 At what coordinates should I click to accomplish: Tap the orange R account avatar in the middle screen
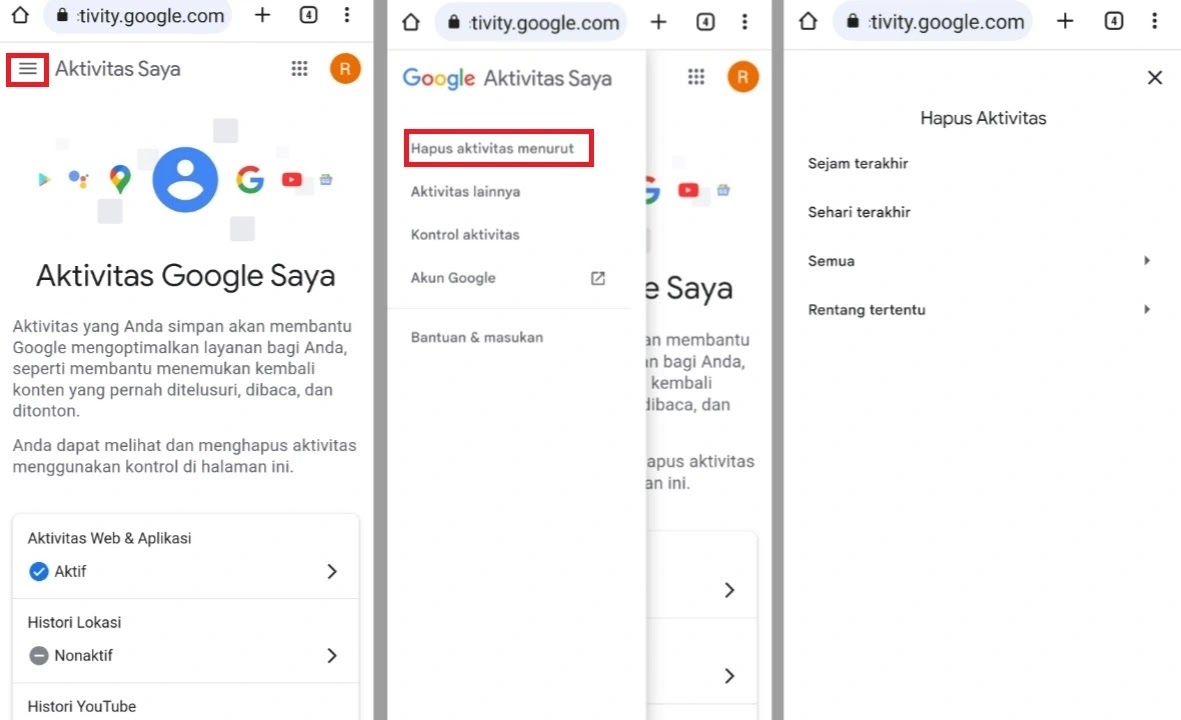coord(743,77)
